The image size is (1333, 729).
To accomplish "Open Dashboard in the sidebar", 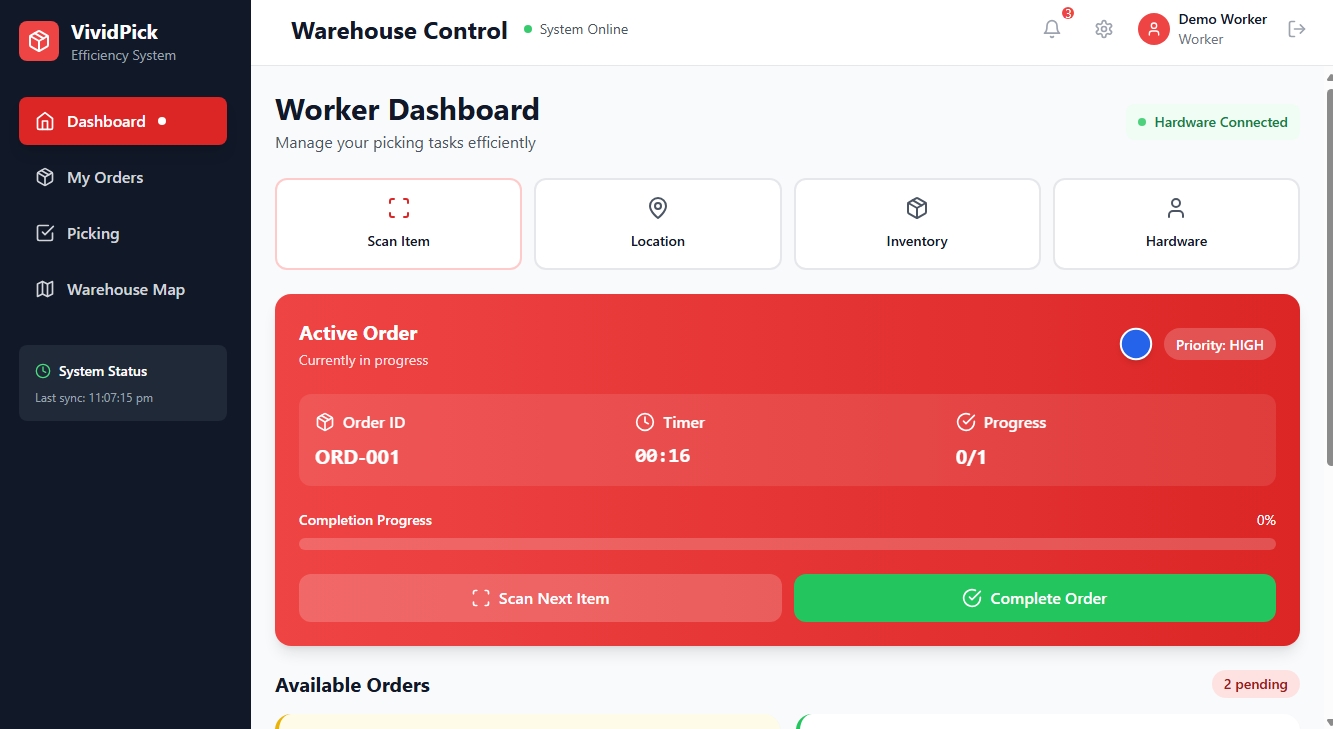I will (123, 121).
